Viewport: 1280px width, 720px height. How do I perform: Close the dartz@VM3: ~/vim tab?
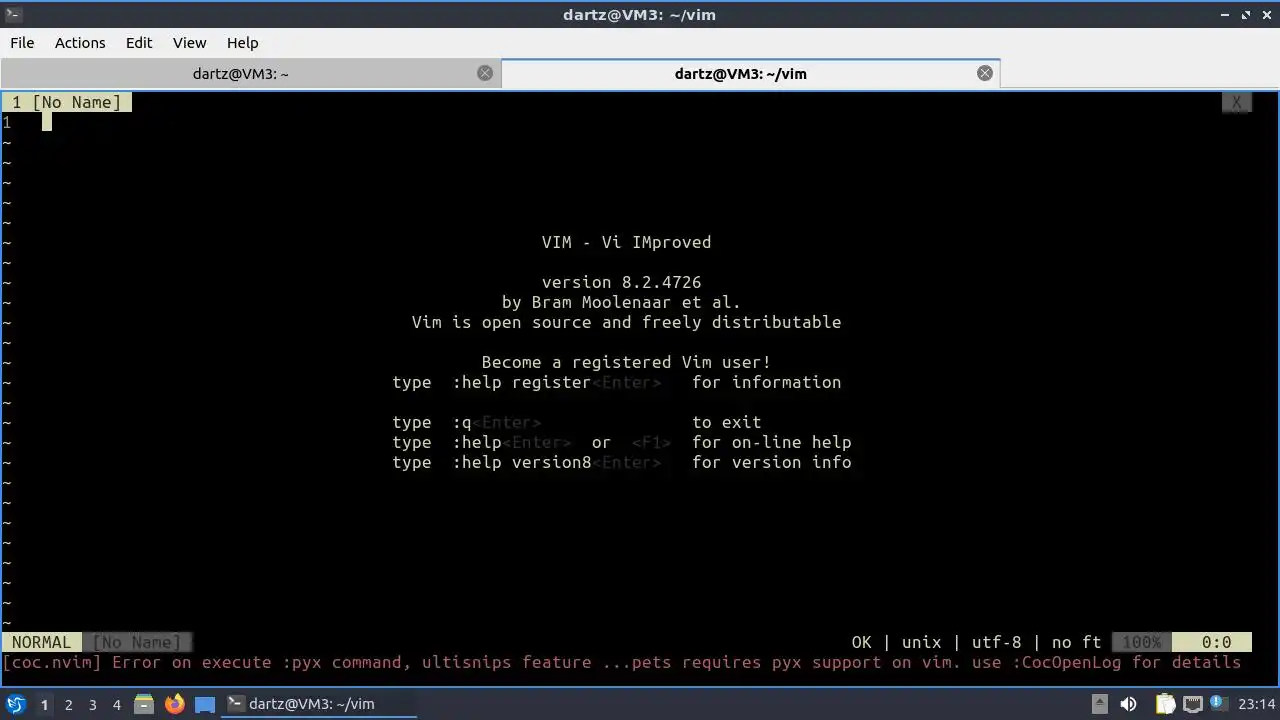985,73
